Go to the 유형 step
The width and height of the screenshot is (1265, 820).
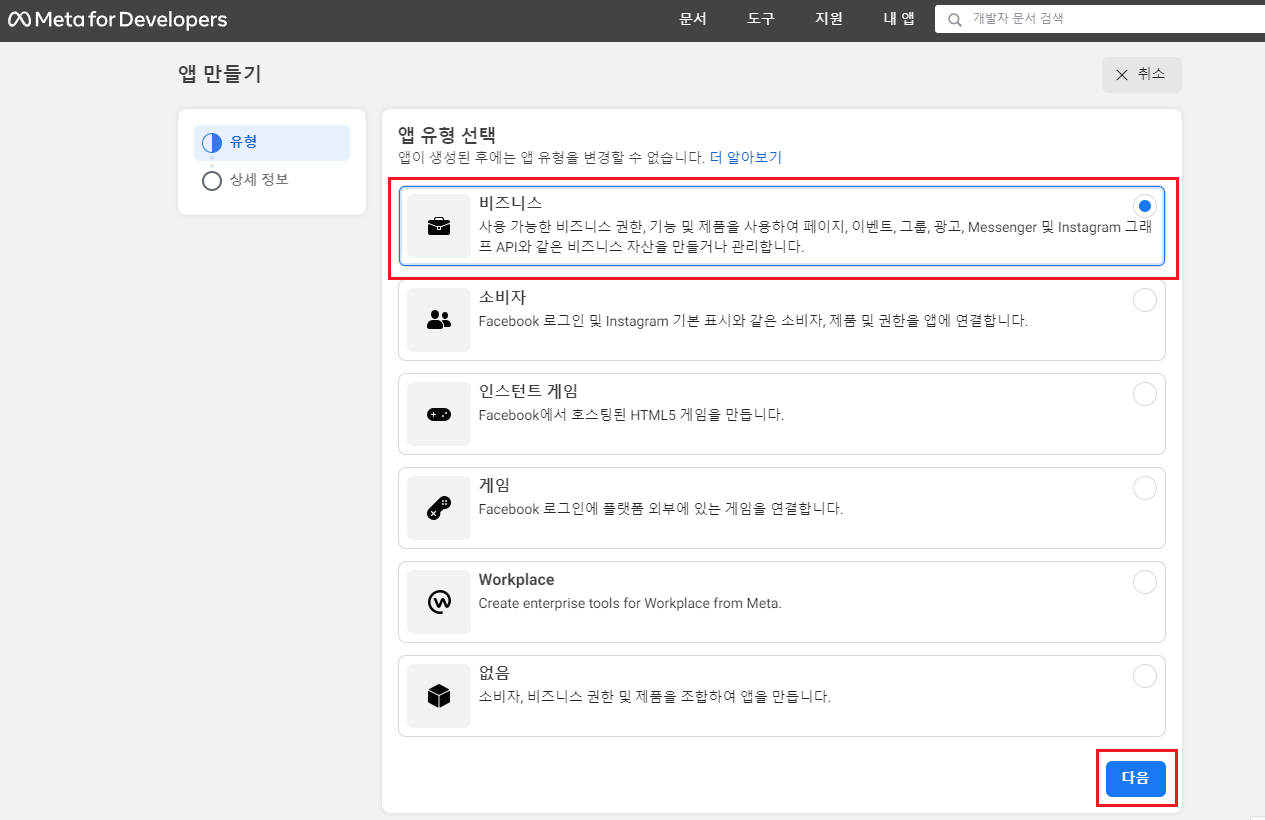pyautogui.click(x=272, y=143)
